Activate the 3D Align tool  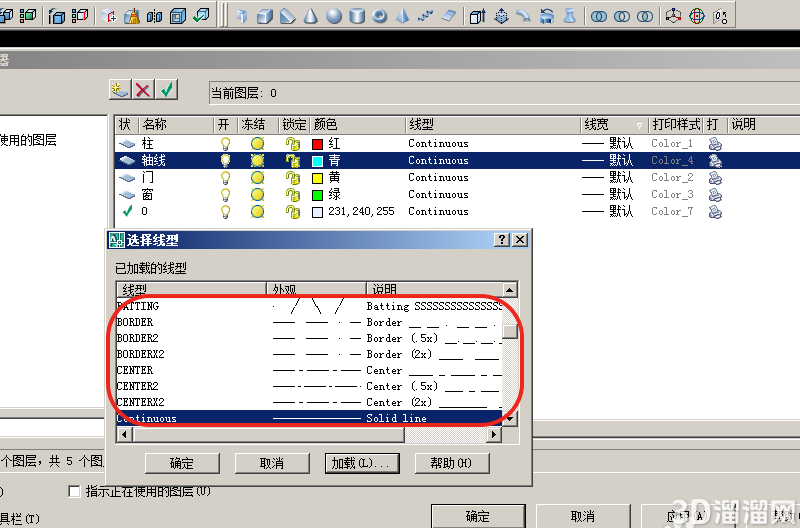point(720,16)
